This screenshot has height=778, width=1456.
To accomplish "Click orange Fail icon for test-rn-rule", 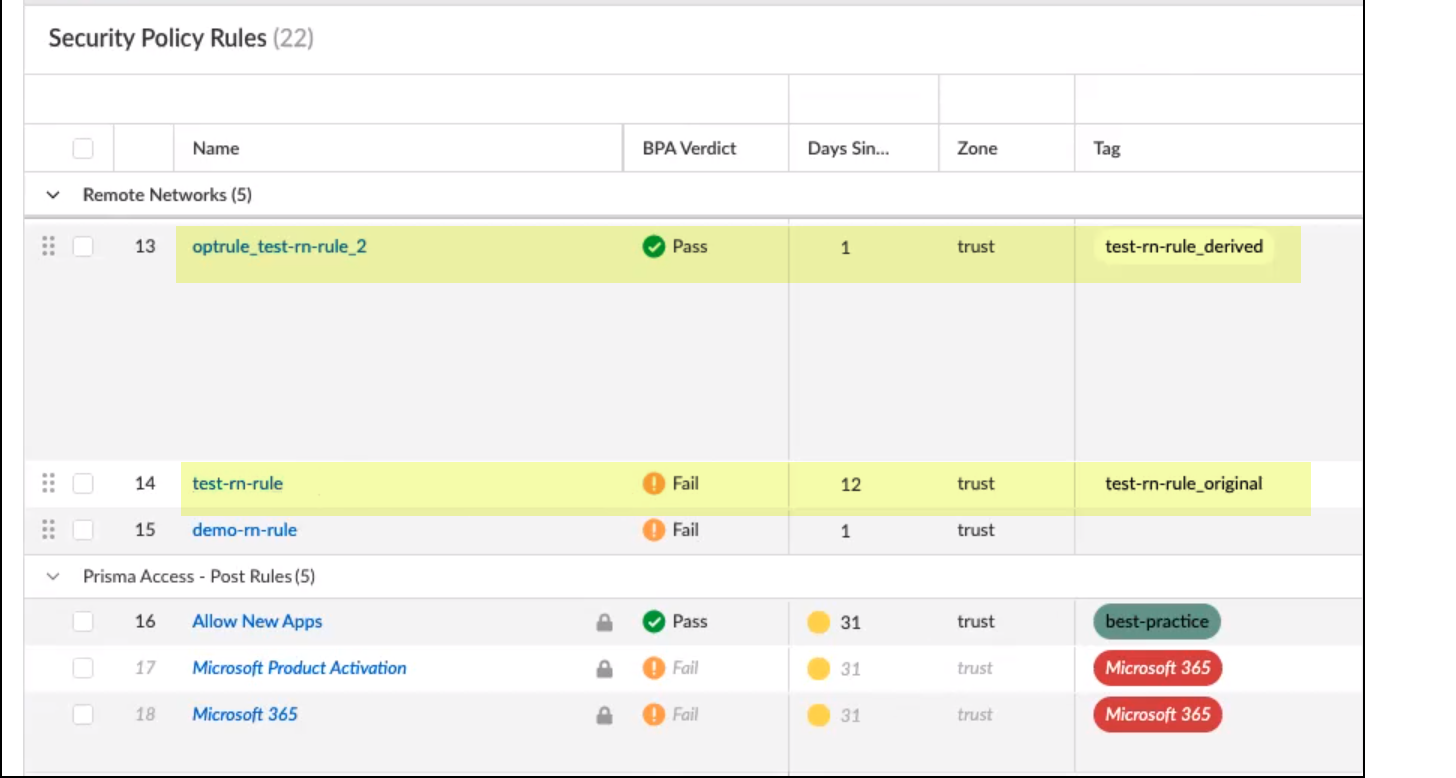I will point(654,484).
